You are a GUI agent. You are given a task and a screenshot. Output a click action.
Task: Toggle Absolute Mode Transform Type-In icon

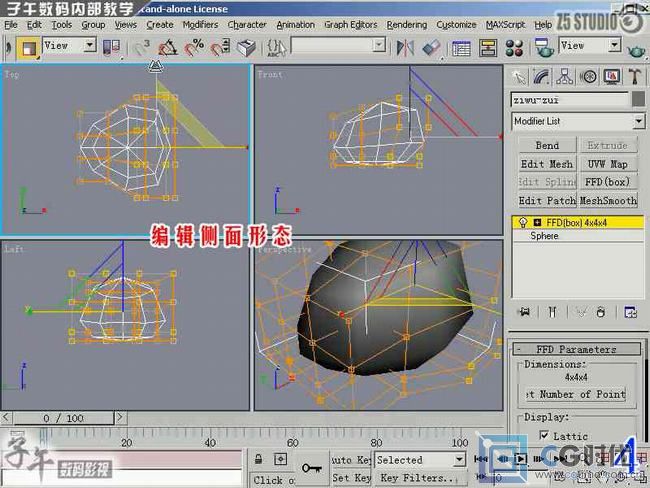(281, 459)
